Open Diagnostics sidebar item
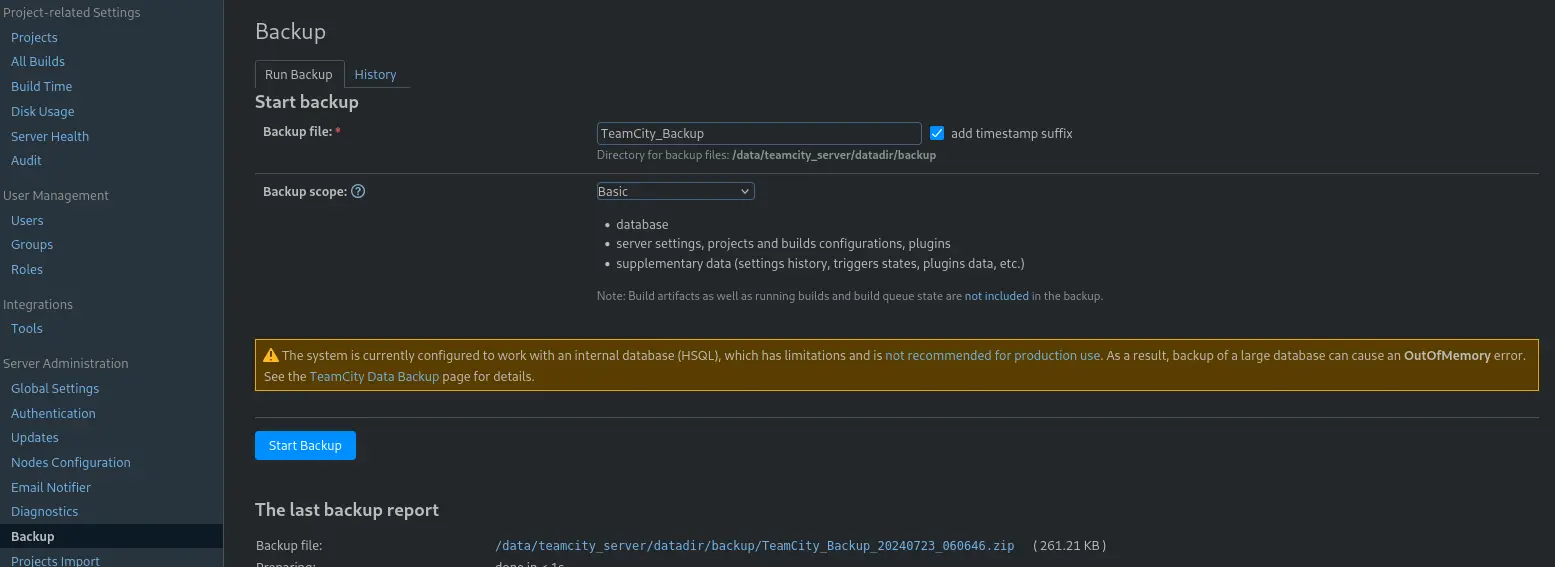Viewport: 1555px width, 567px height. pos(44,511)
